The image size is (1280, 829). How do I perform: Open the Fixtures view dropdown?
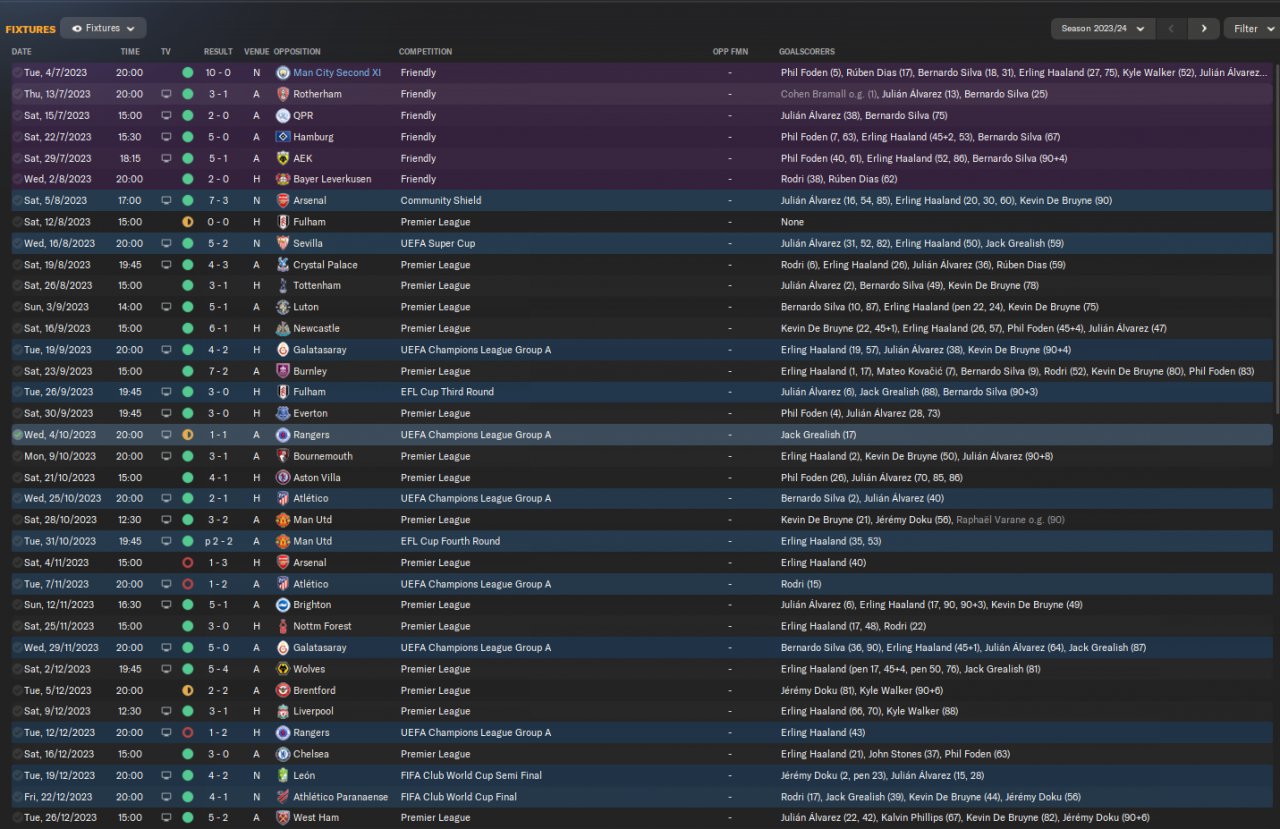tap(103, 28)
